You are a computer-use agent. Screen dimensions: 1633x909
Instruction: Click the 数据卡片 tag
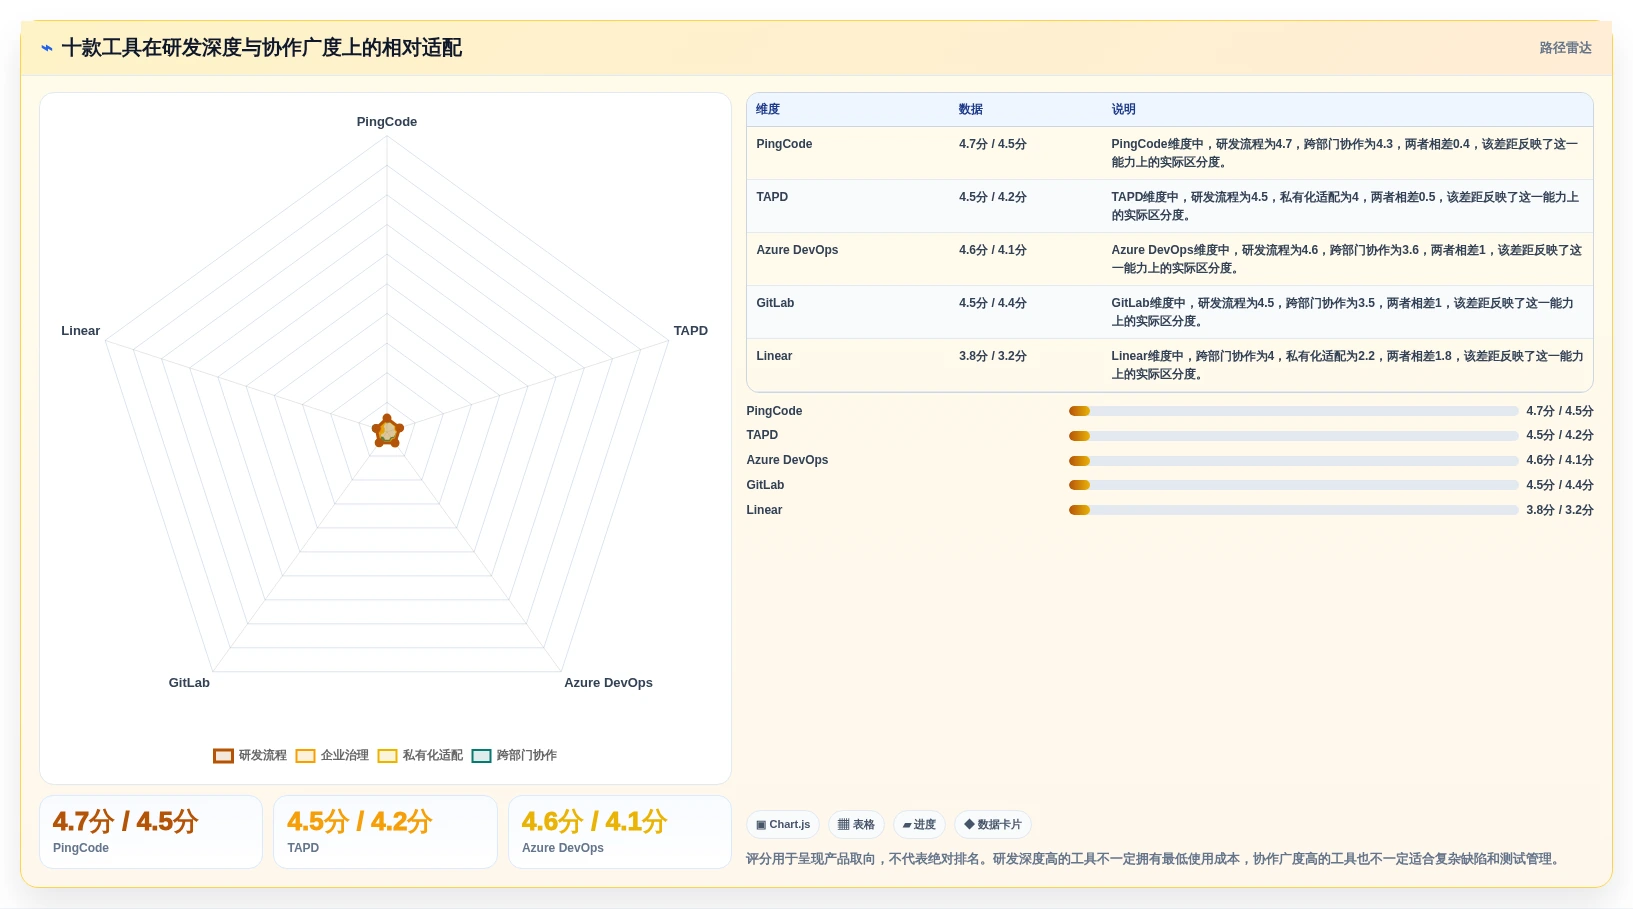(x=993, y=825)
